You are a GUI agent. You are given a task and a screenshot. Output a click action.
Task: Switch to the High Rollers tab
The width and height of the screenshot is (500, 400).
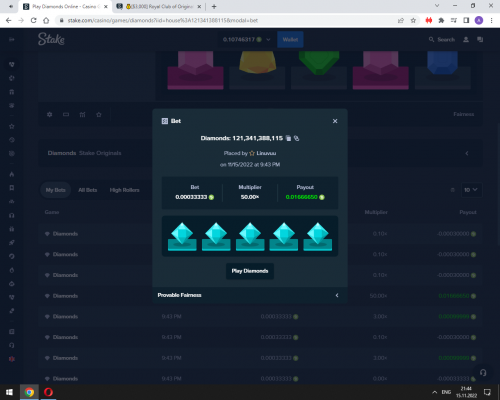click(x=124, y=190)
